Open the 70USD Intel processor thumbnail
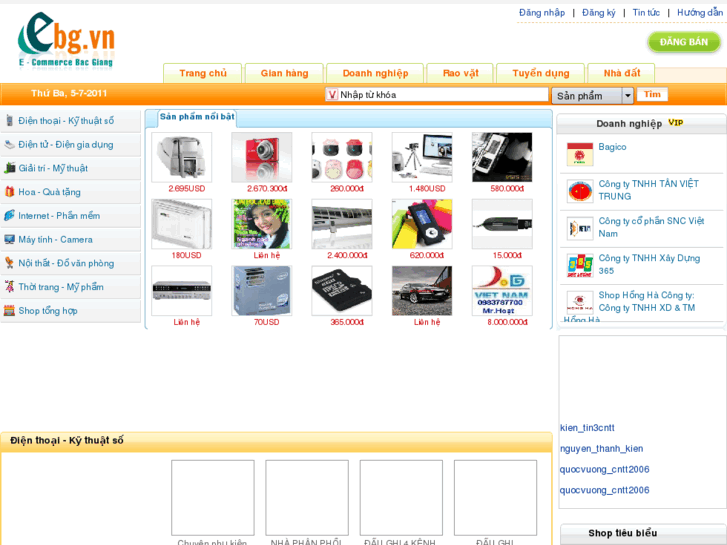Screen dimensions: 727x545 tap(261, 291)
